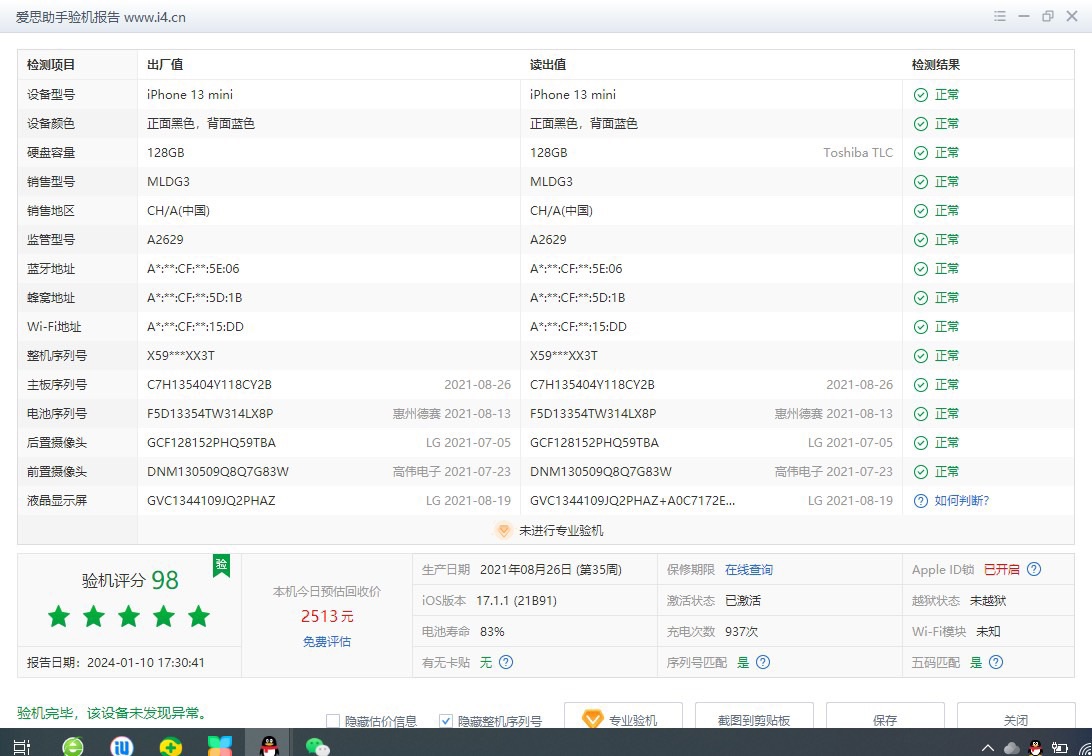The height and width of the screenshot is (756, 1092).
Task: Click the 专业验机 button
Action: click(x=623, y=716)
